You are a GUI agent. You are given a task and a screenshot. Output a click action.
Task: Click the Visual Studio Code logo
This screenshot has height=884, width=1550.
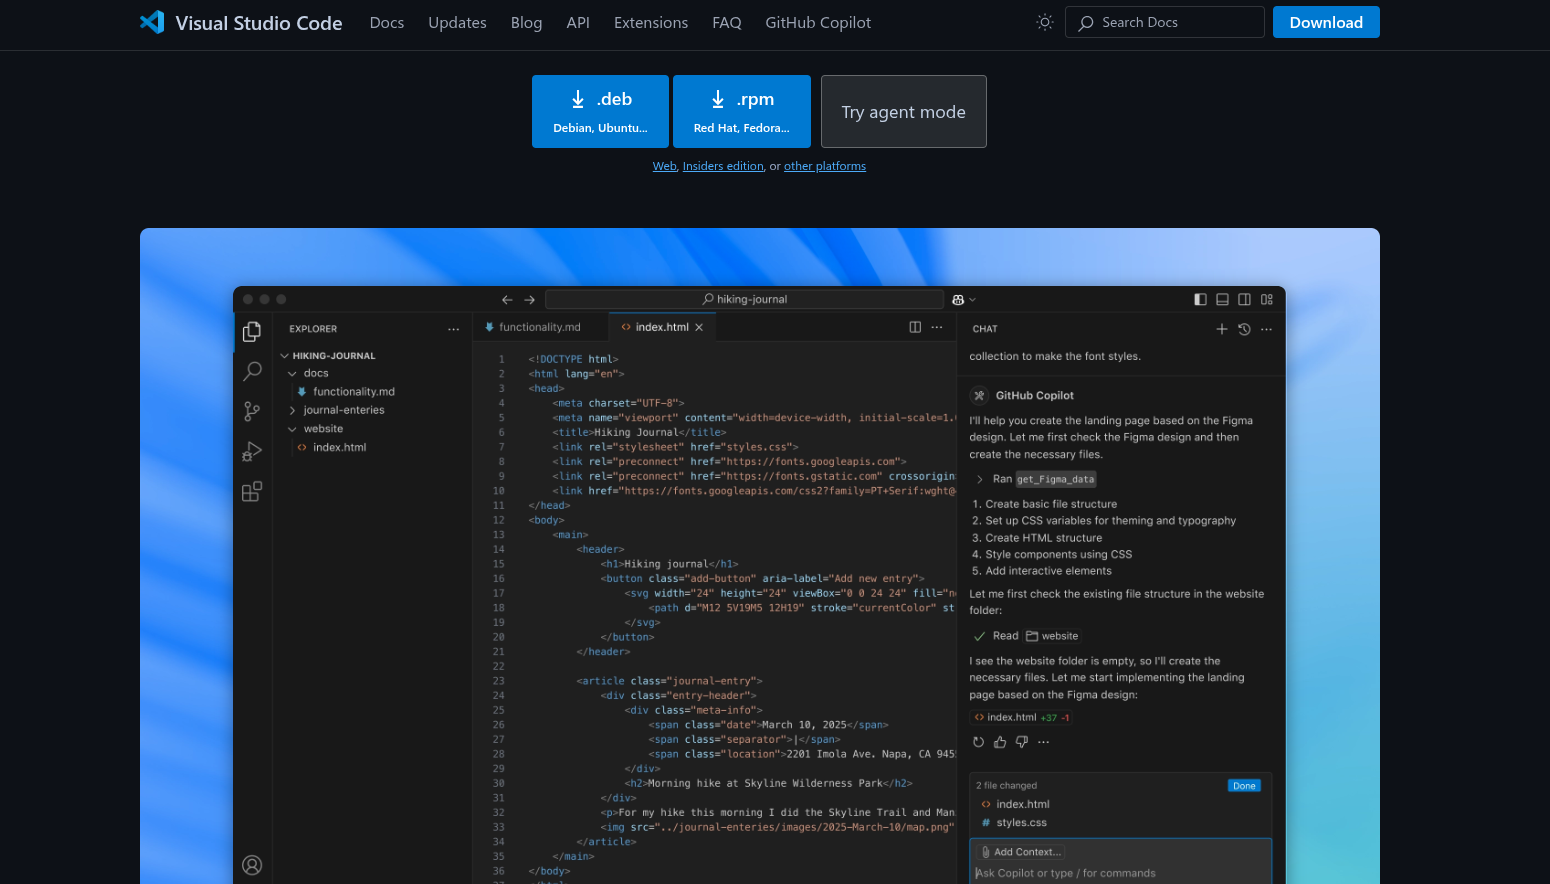pyautogui.click(x=152, y=22)
